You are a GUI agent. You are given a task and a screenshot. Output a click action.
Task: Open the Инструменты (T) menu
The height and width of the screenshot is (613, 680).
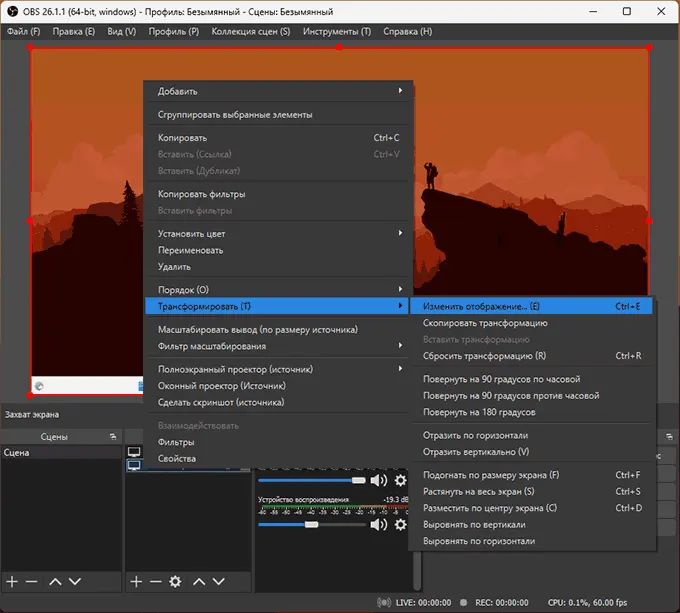(338, 31)
